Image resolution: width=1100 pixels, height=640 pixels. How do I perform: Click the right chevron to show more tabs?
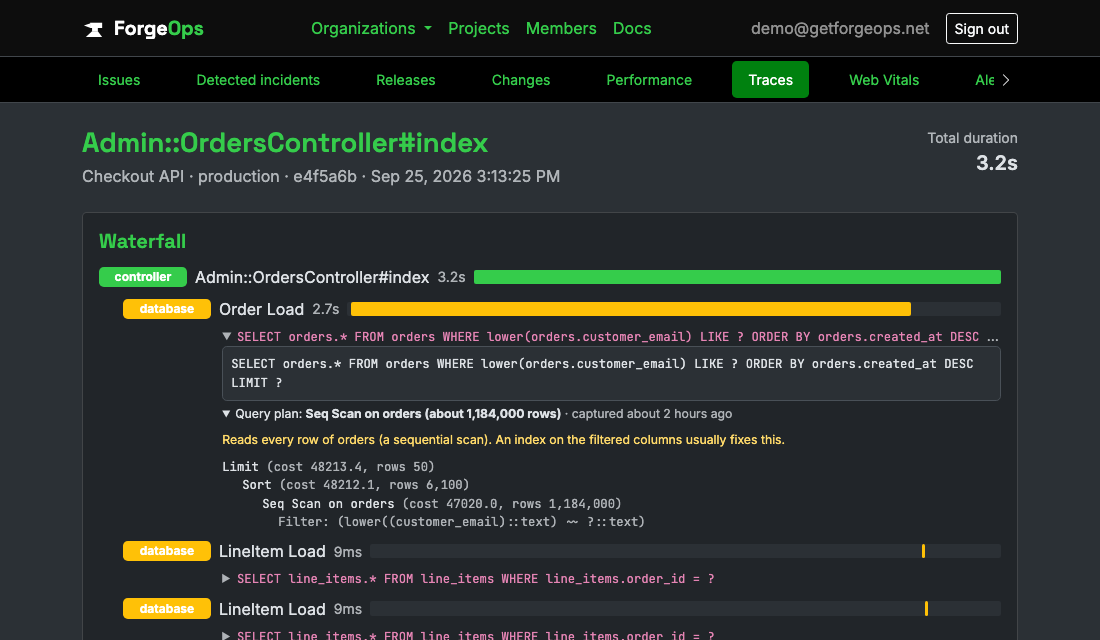pos(1006,80)
